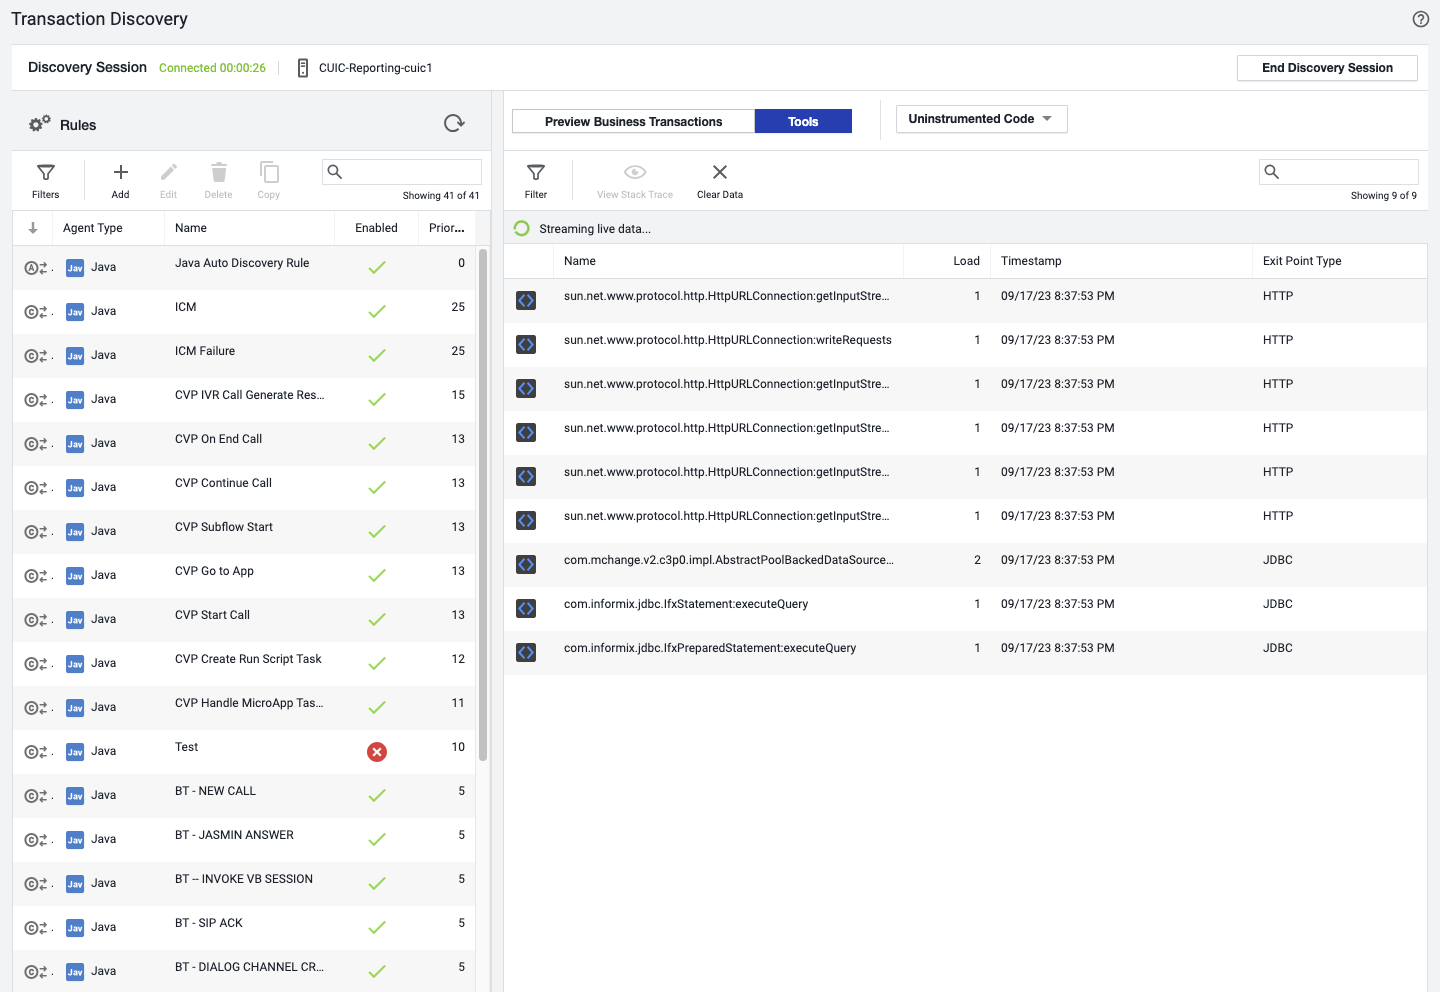This screenshot has height=992, width=1440.
Task: Toggle enabled checkmark for BT - NEW CALL
Action: click(x=377, y=796)
